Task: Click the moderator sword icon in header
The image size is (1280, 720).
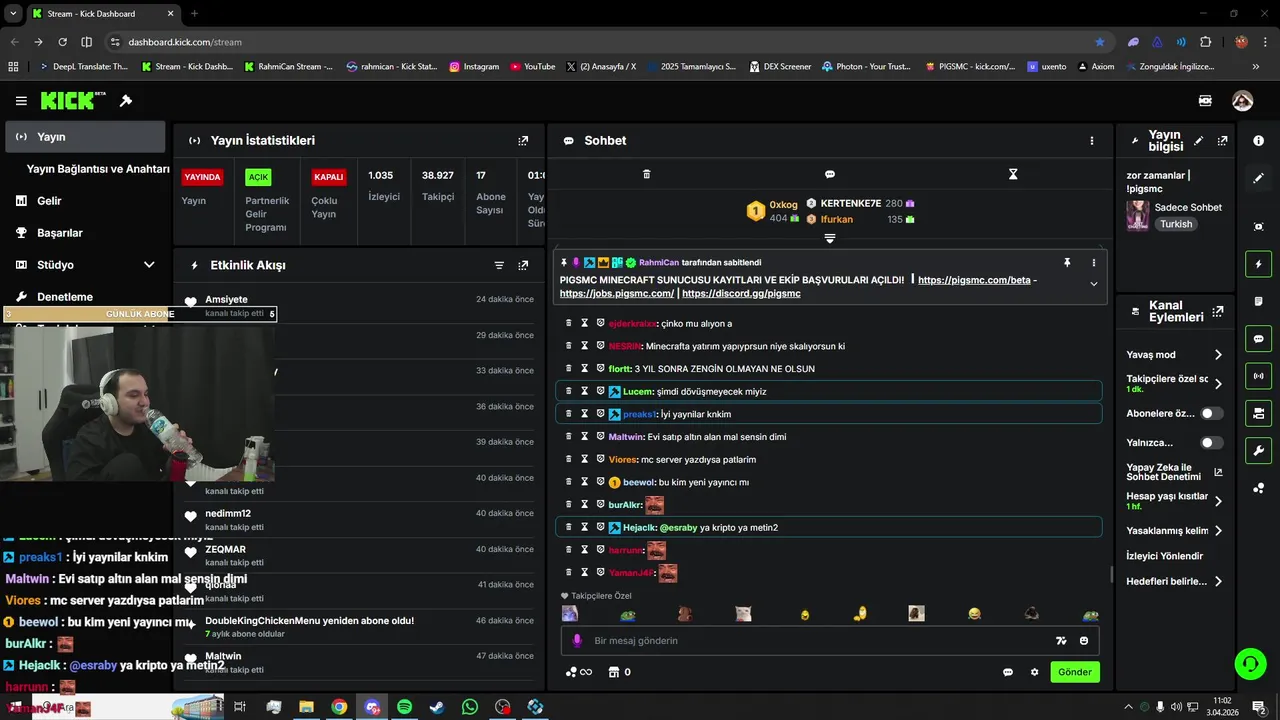Action: pyautogui.click(x=126, y=101)
